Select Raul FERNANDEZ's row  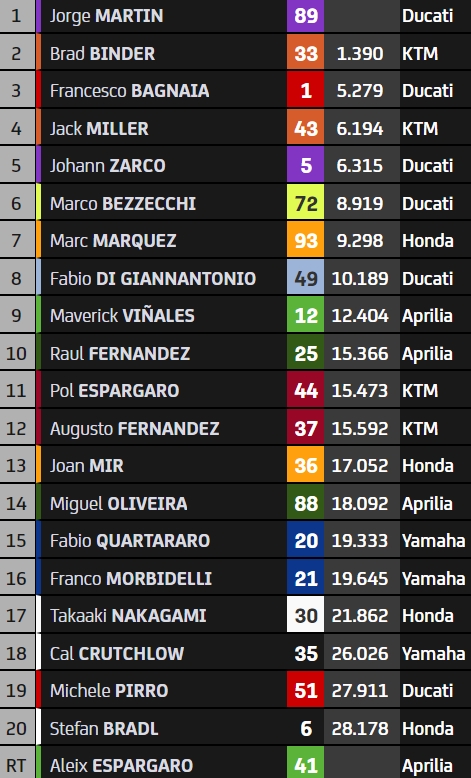coord(235,353)
